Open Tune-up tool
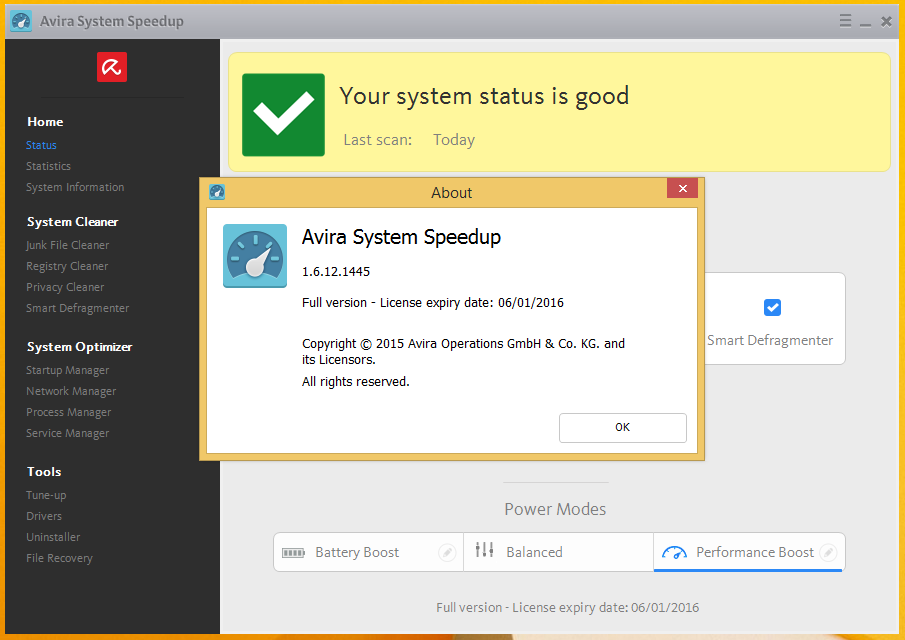The height and width of the screenshot is (640, 905). pyautogui.click(x=46, y=495)
